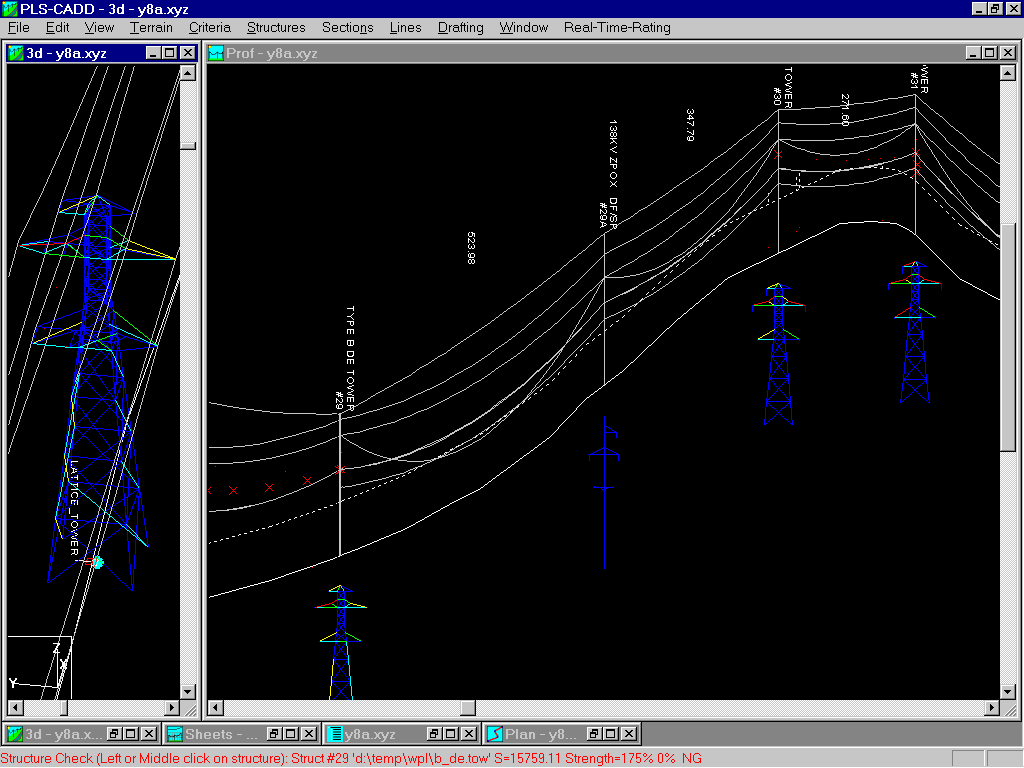
Task: Restore the minimized Sheets window
Action: (x=275, y=734)
